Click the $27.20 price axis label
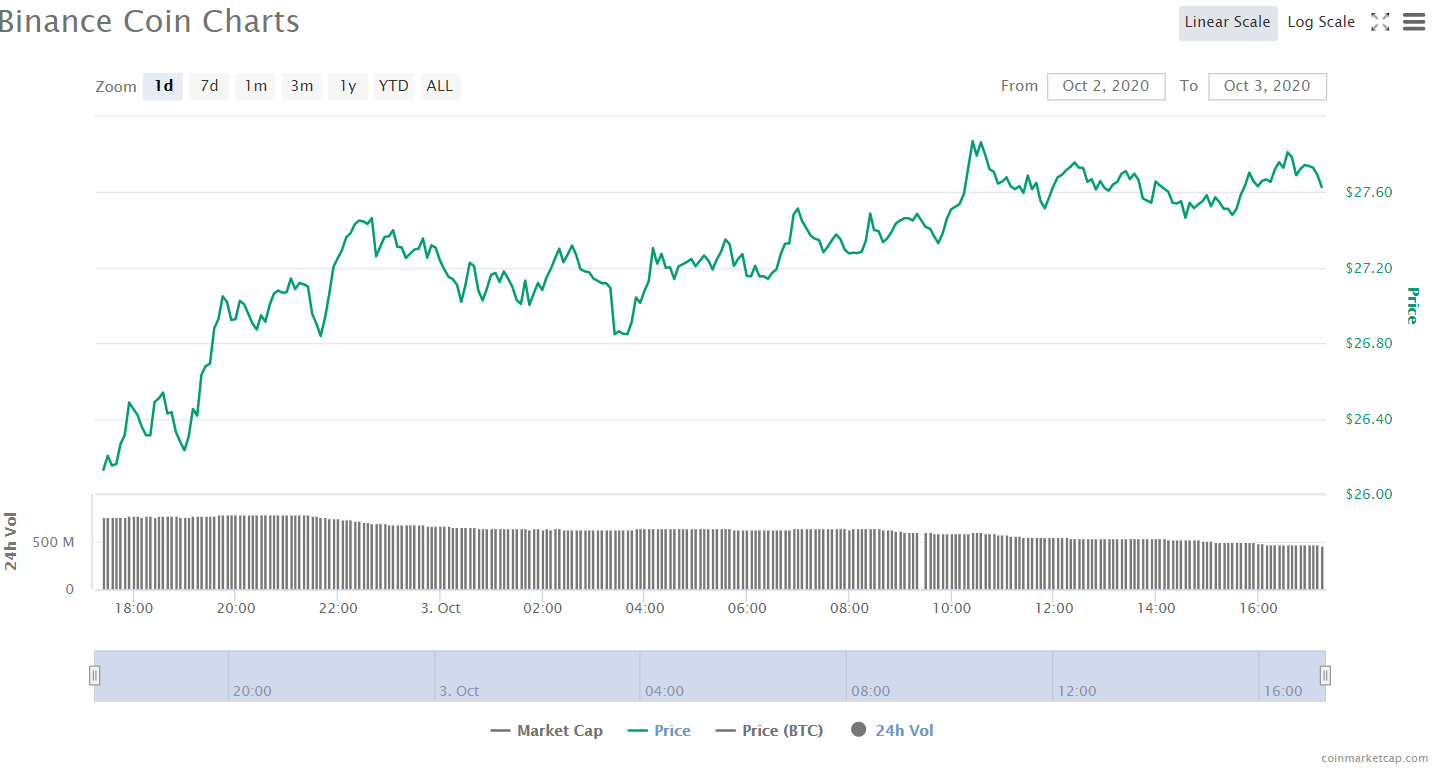 (x=1368, y=268)
